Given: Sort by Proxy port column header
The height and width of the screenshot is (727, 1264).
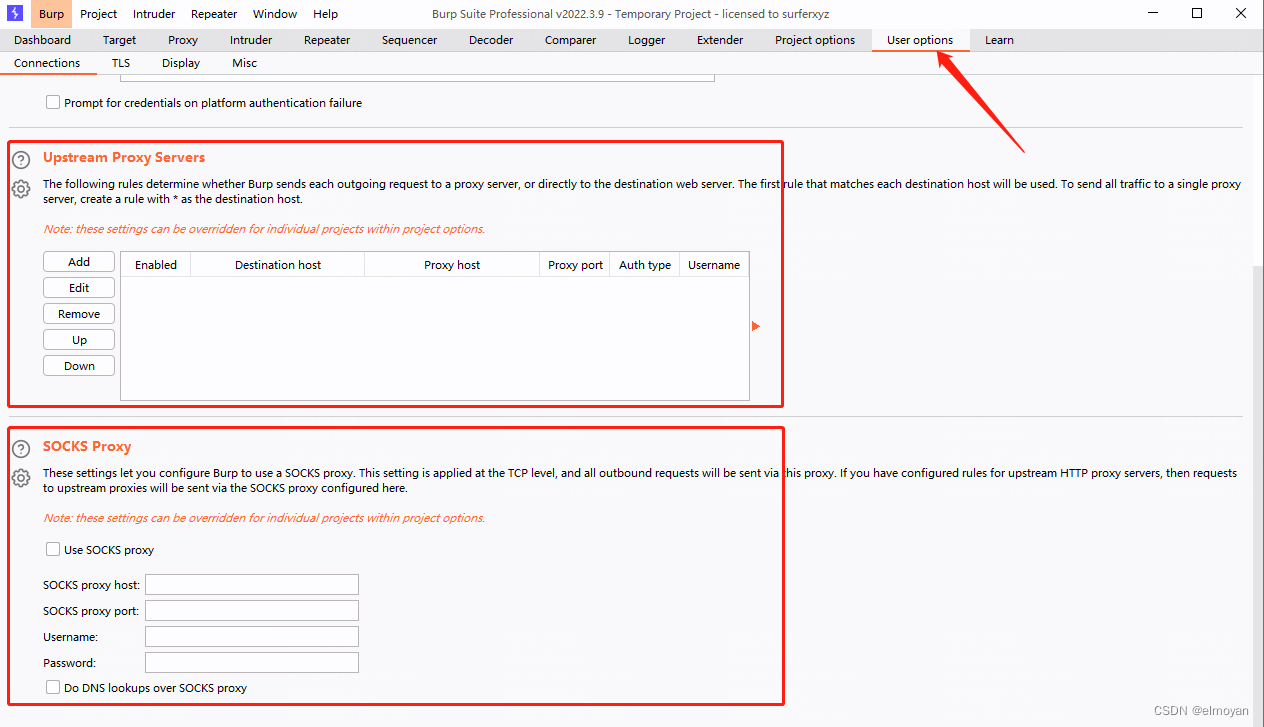Looking at the screenshot, I should [x=575, y=265].
